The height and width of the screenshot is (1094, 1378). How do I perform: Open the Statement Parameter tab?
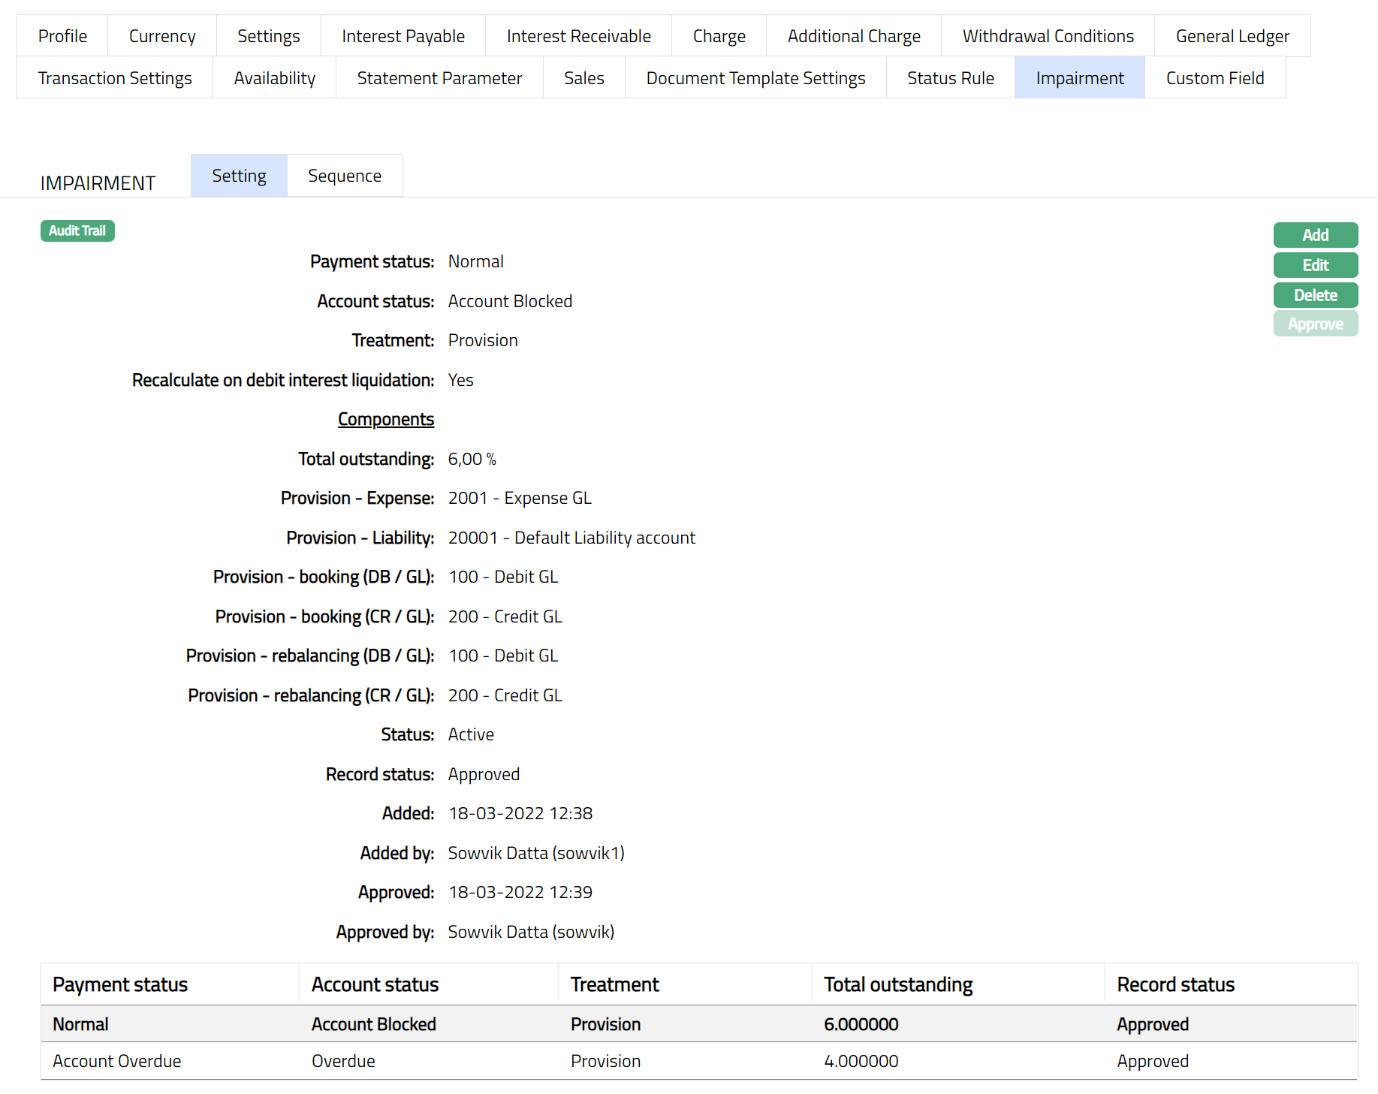tap(439, 77)
